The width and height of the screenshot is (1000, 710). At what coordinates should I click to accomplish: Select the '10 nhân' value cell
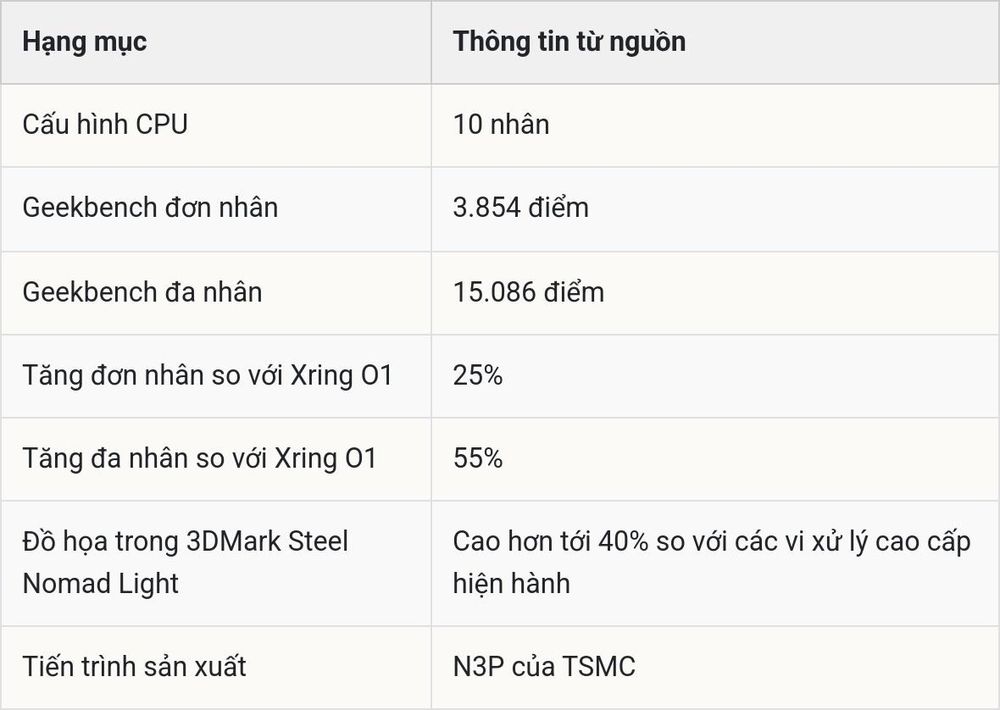715,125
